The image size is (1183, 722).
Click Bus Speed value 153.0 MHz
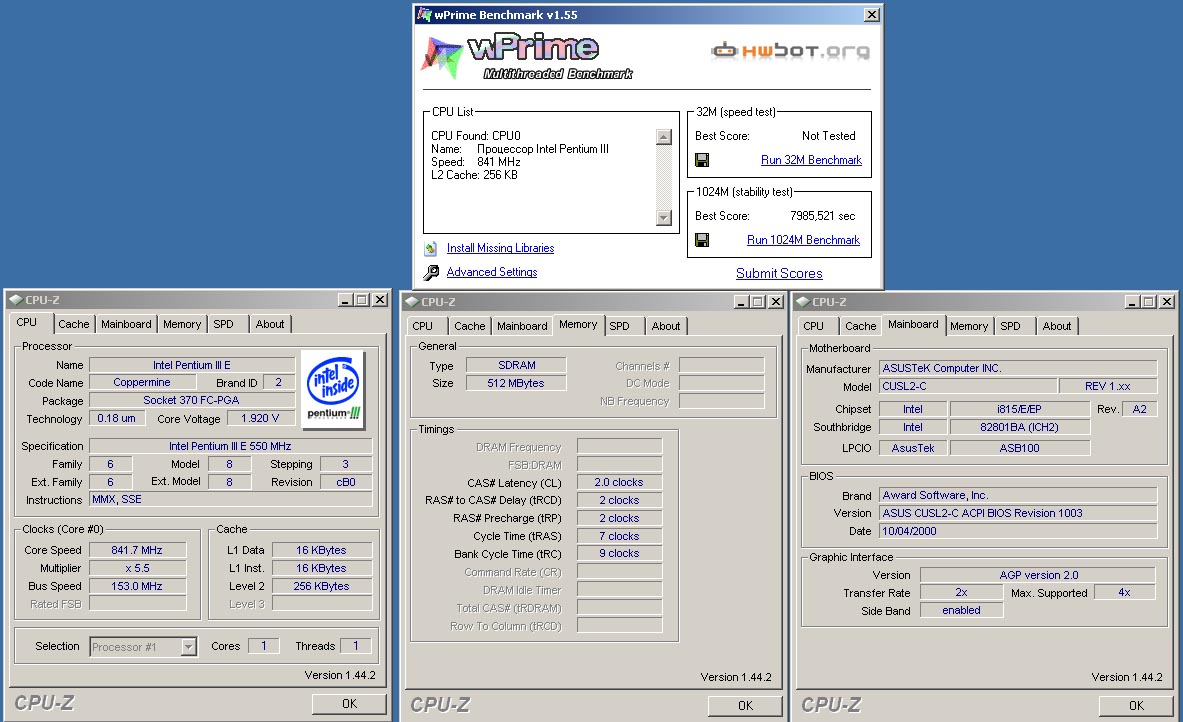pyautogui.click(x=137, y=586)
